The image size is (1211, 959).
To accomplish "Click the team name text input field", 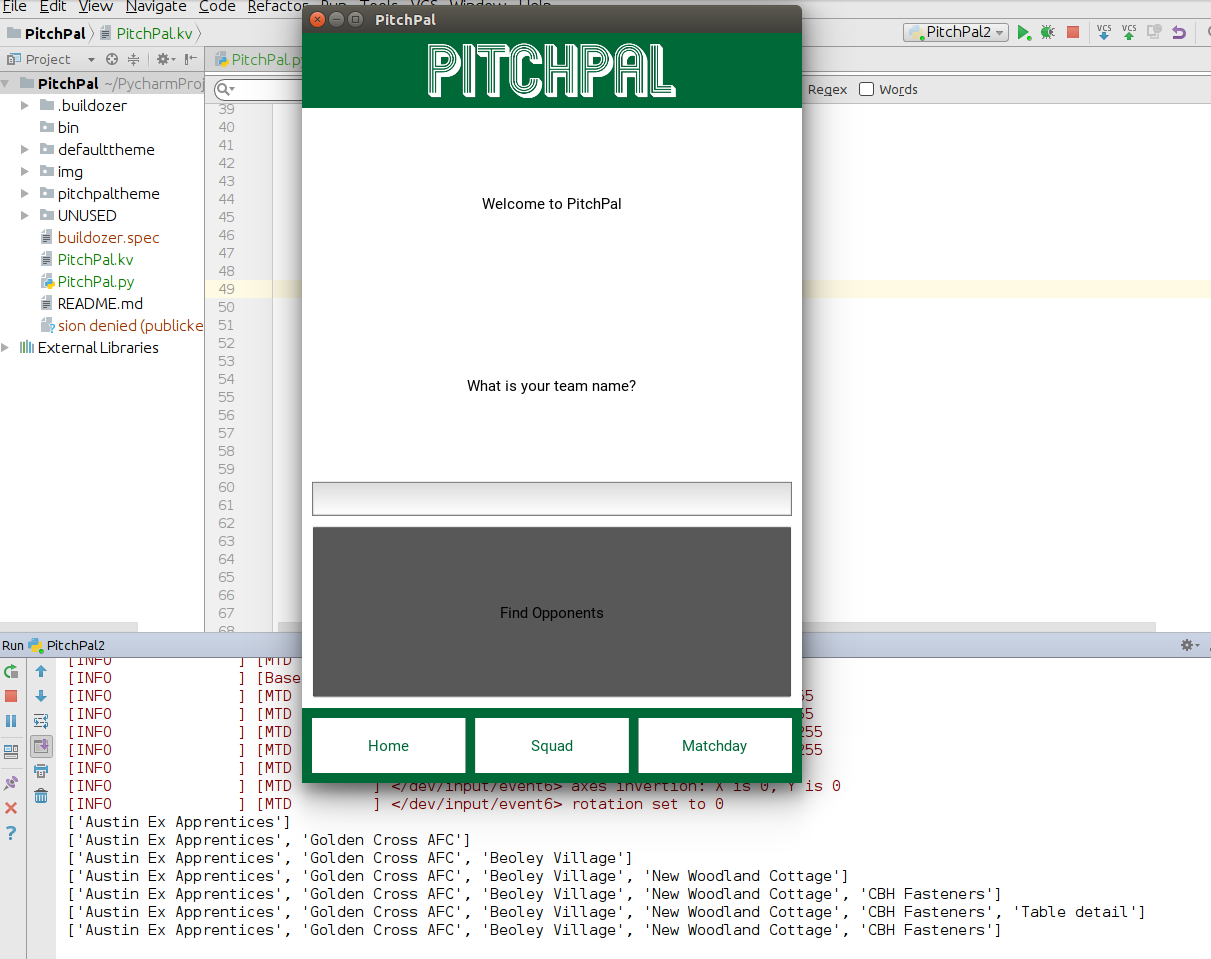I will [552, 498].
